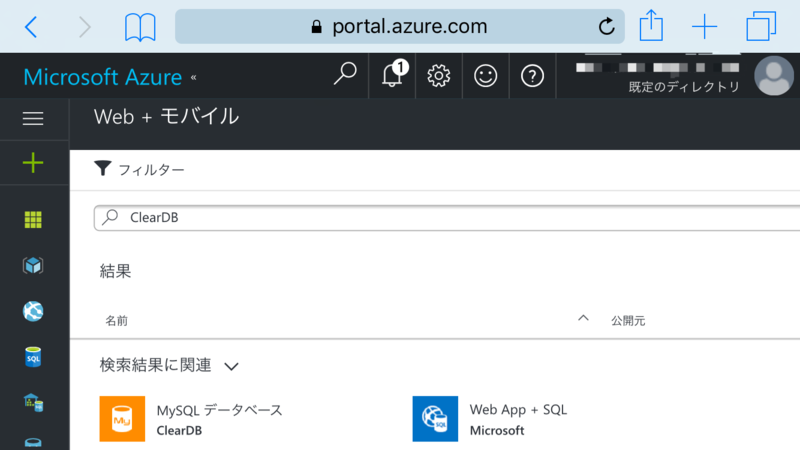Open SQL databases icon in sidebar
The height and width of the screenshot is (450, 800).
coord(33,357)
